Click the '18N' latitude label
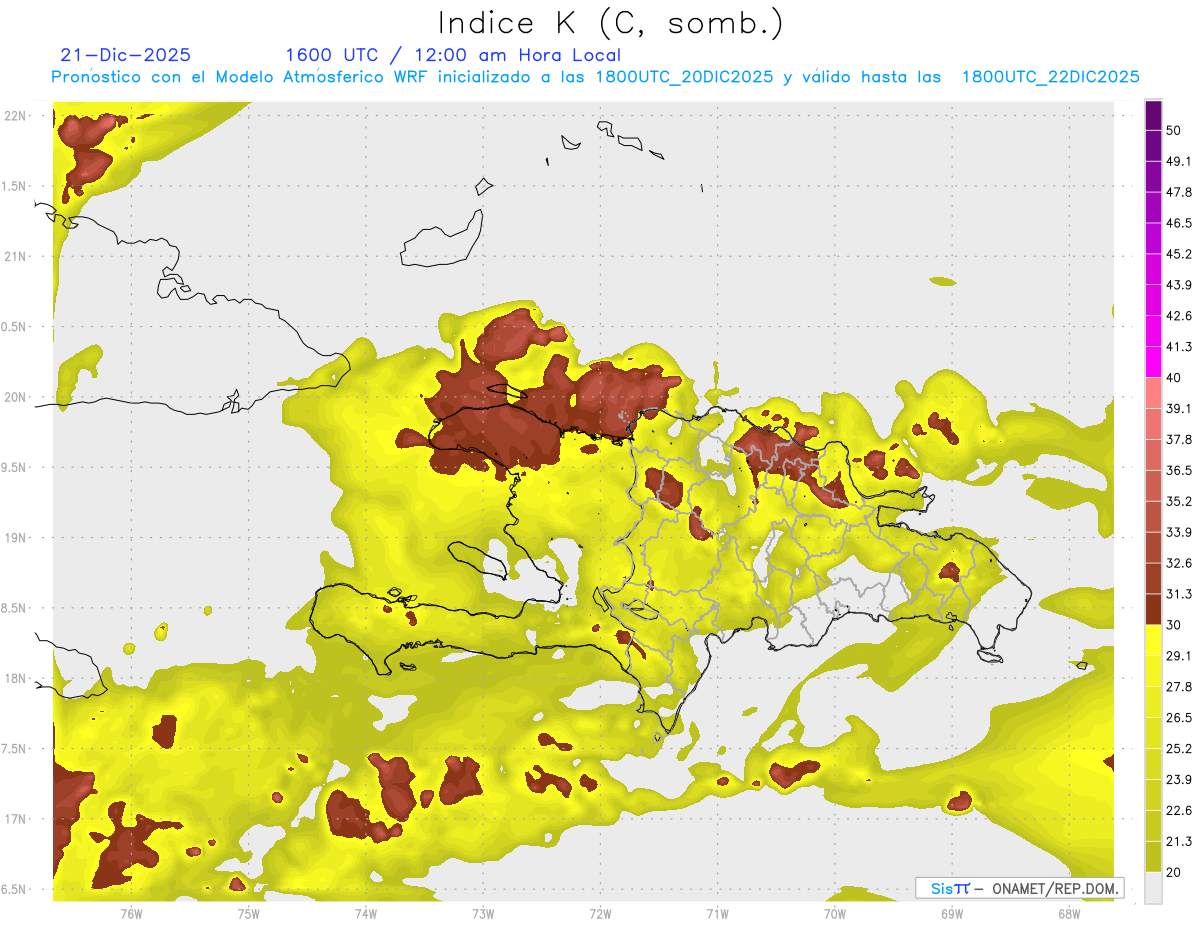Image resolution: width=1200 pixels, height=927 pixels. [15, 678]
